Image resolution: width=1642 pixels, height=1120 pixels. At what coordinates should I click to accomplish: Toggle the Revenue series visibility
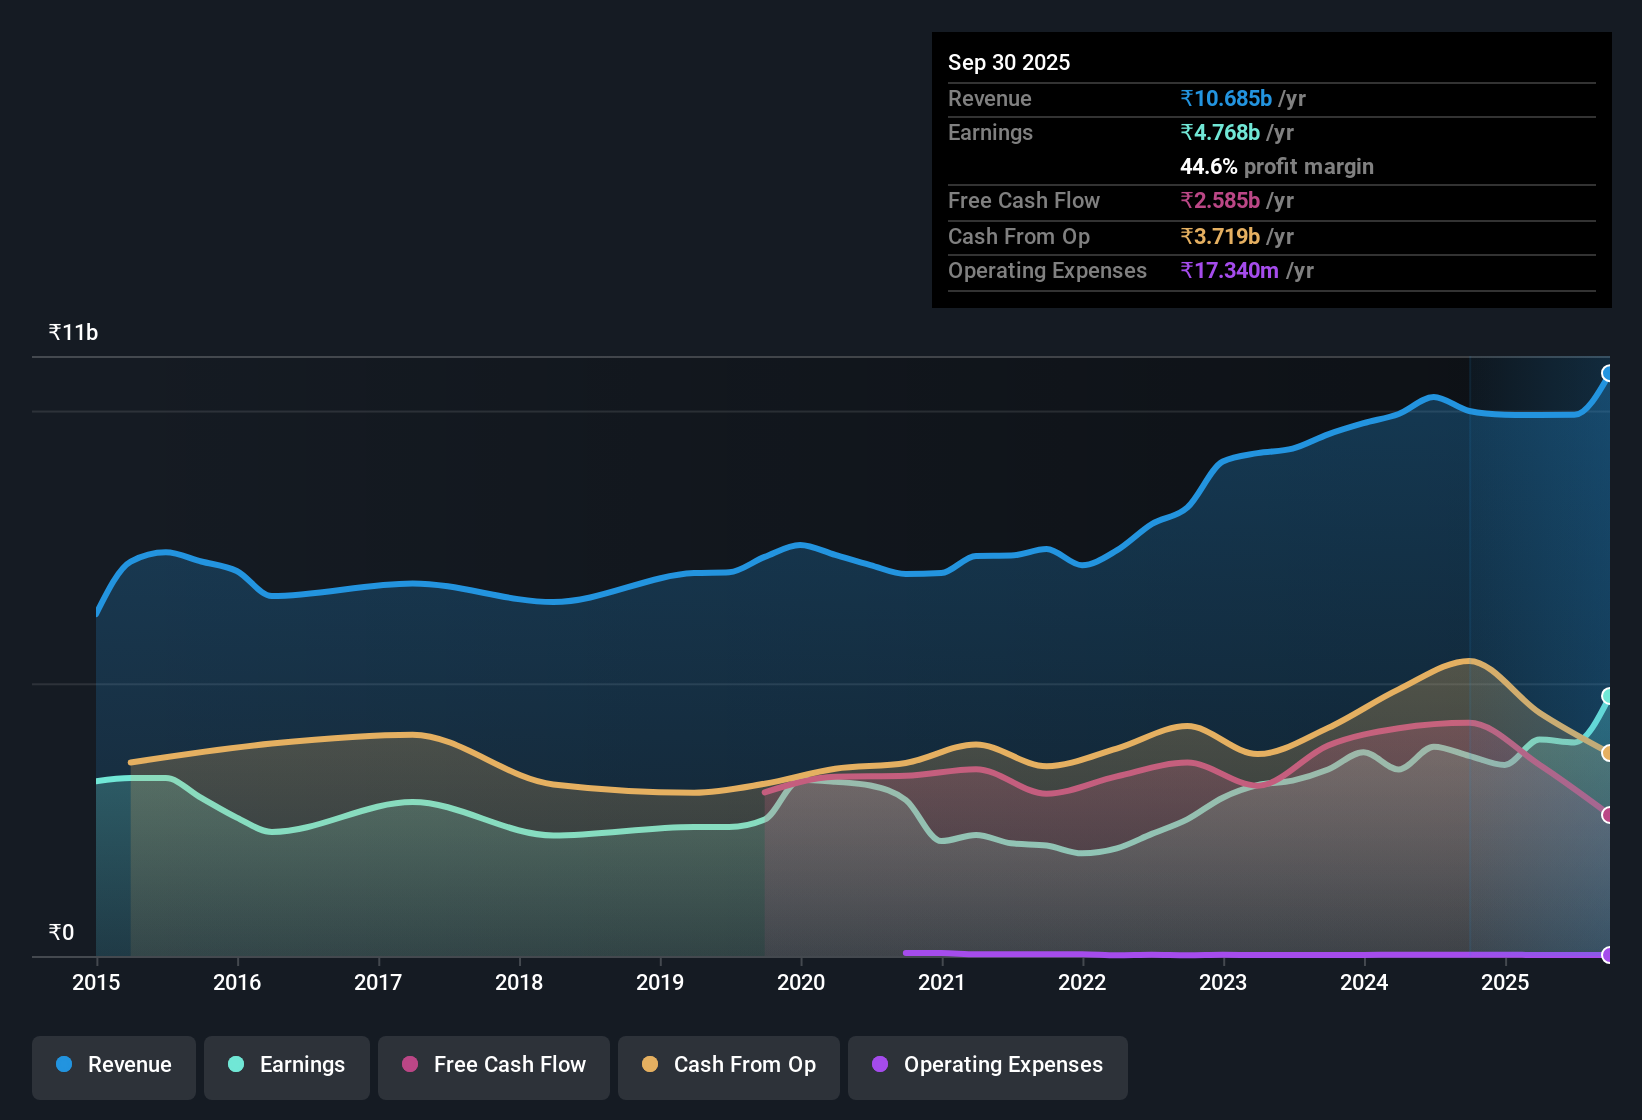[x=113, y=1065]
